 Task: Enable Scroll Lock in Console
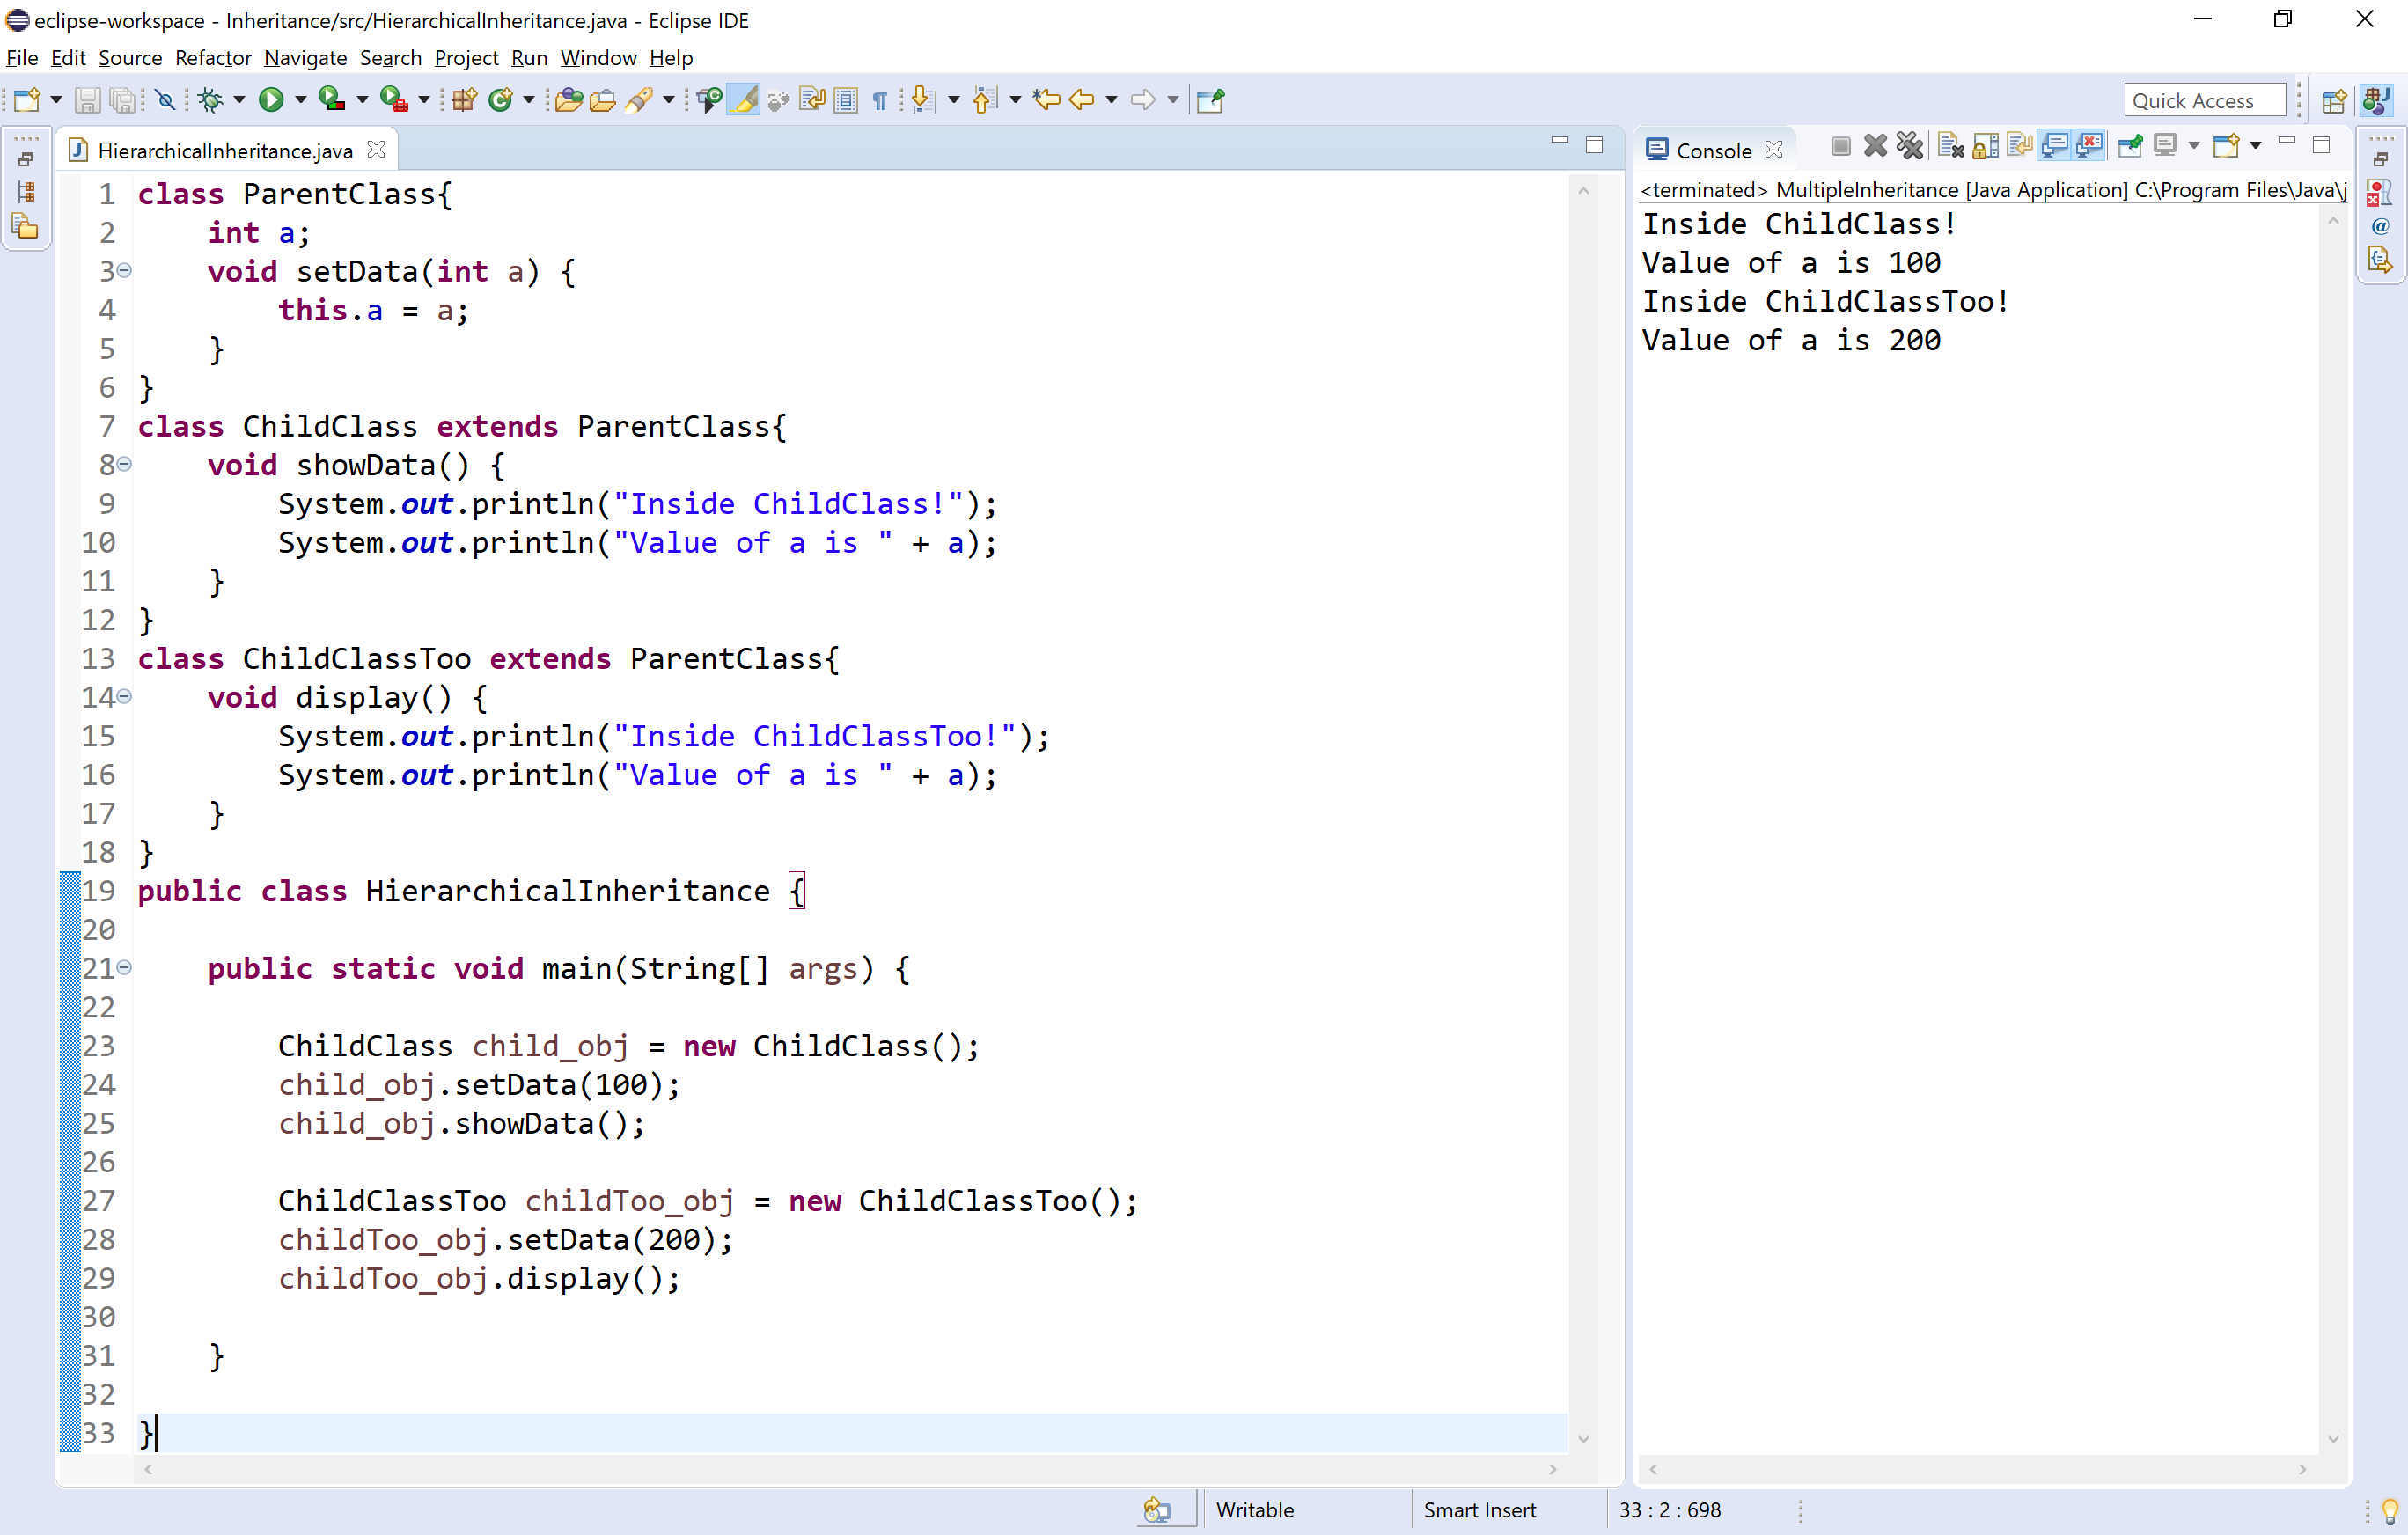tap(1986, 145)
